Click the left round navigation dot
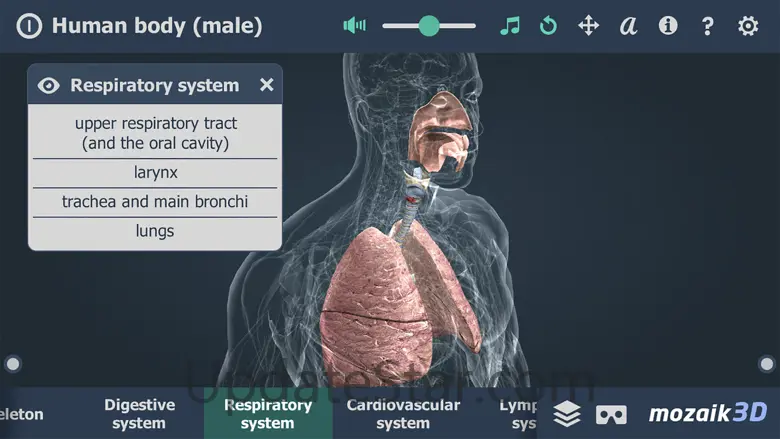Screen dimensions: 780x439 coord(13,364)
